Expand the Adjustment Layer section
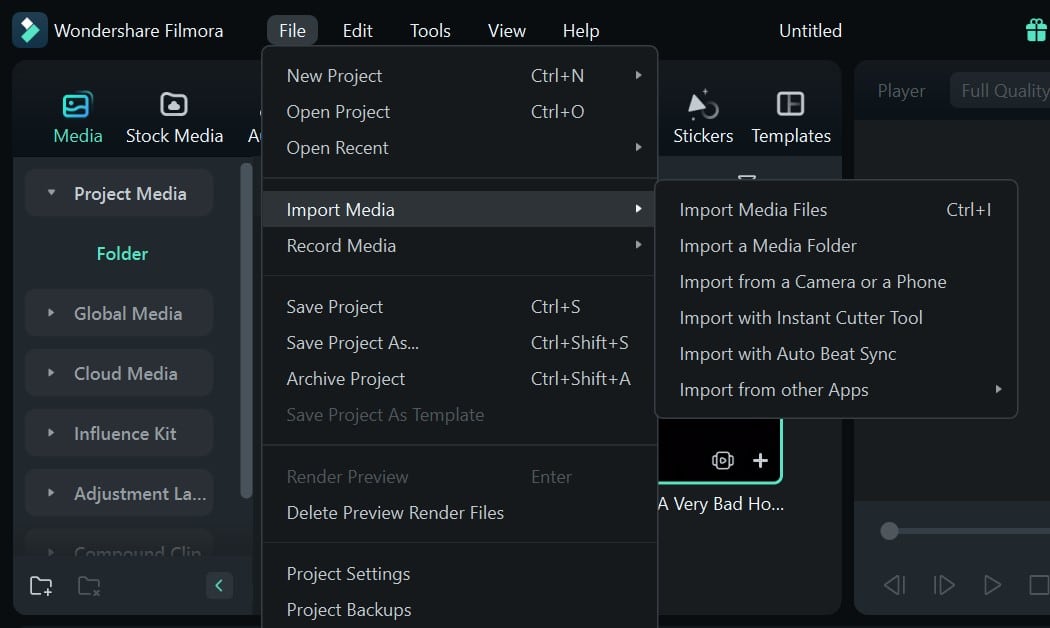 click(51, 493)
